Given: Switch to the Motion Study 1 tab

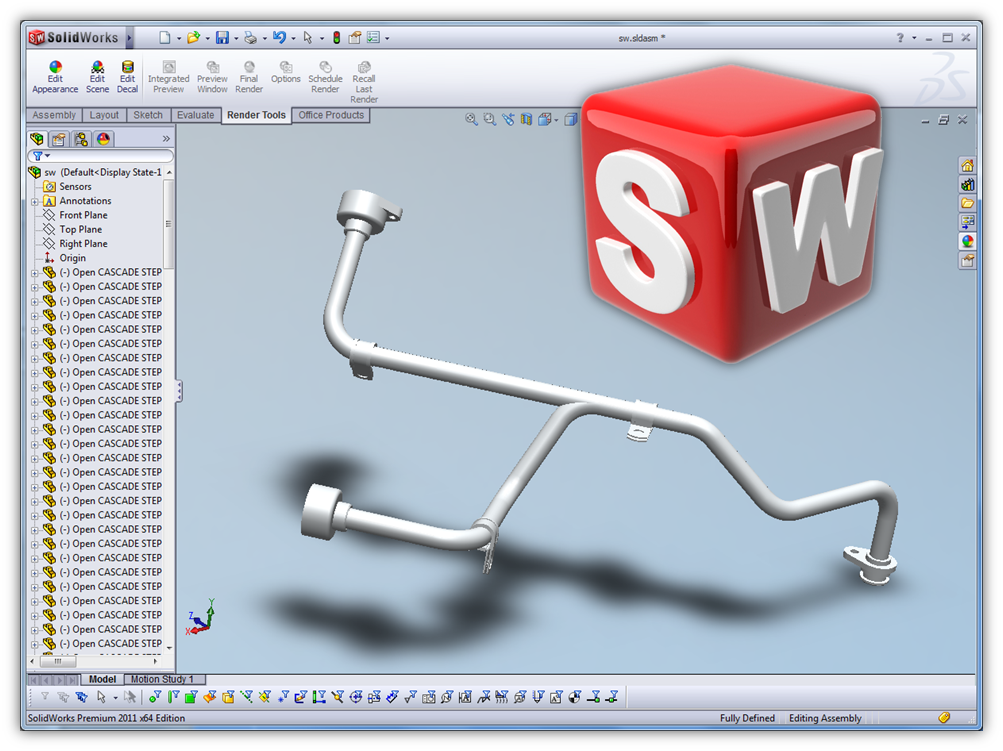Looking at the screenshot, I should [x=161, y=680].
